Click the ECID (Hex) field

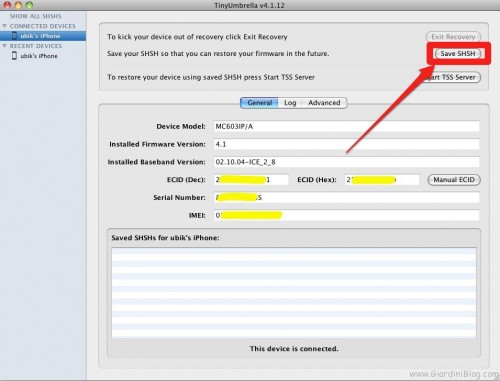(382, 180)
